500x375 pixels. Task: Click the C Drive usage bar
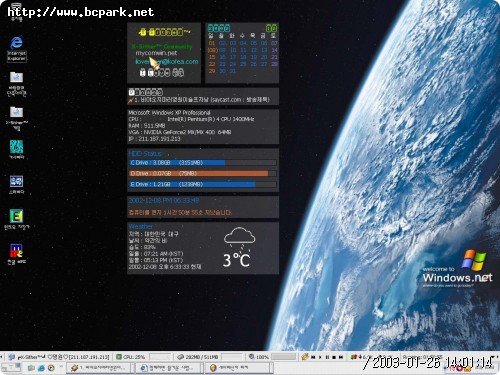[203, 163]
